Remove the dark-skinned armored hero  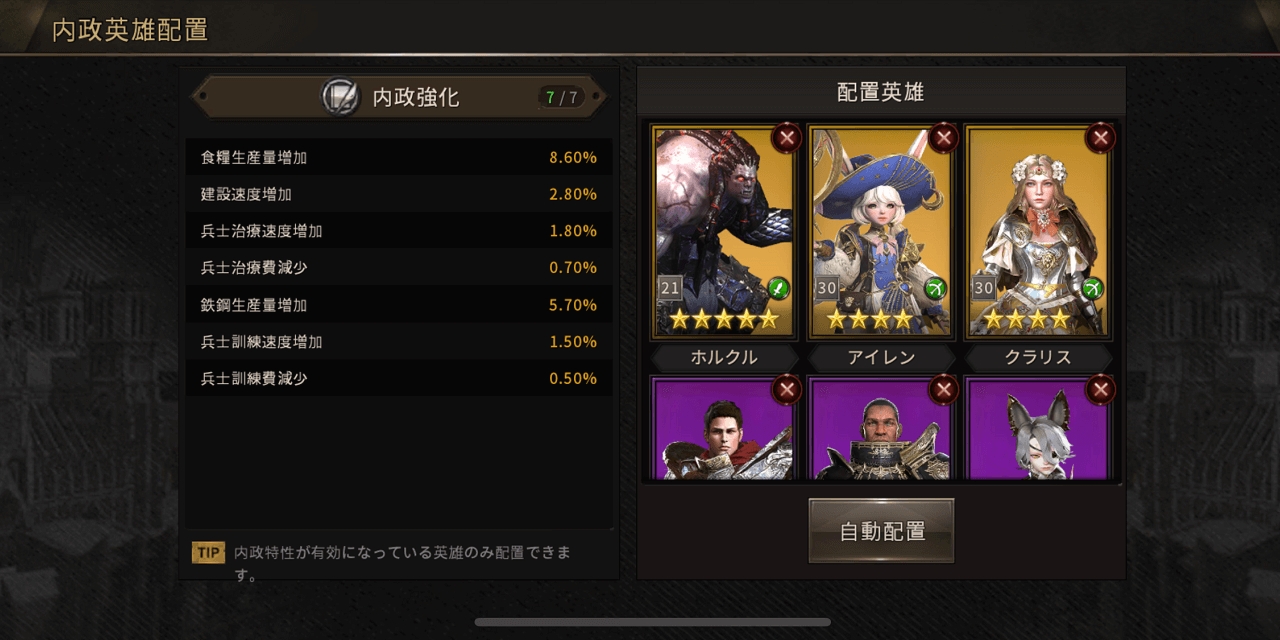tap(943, 389)
